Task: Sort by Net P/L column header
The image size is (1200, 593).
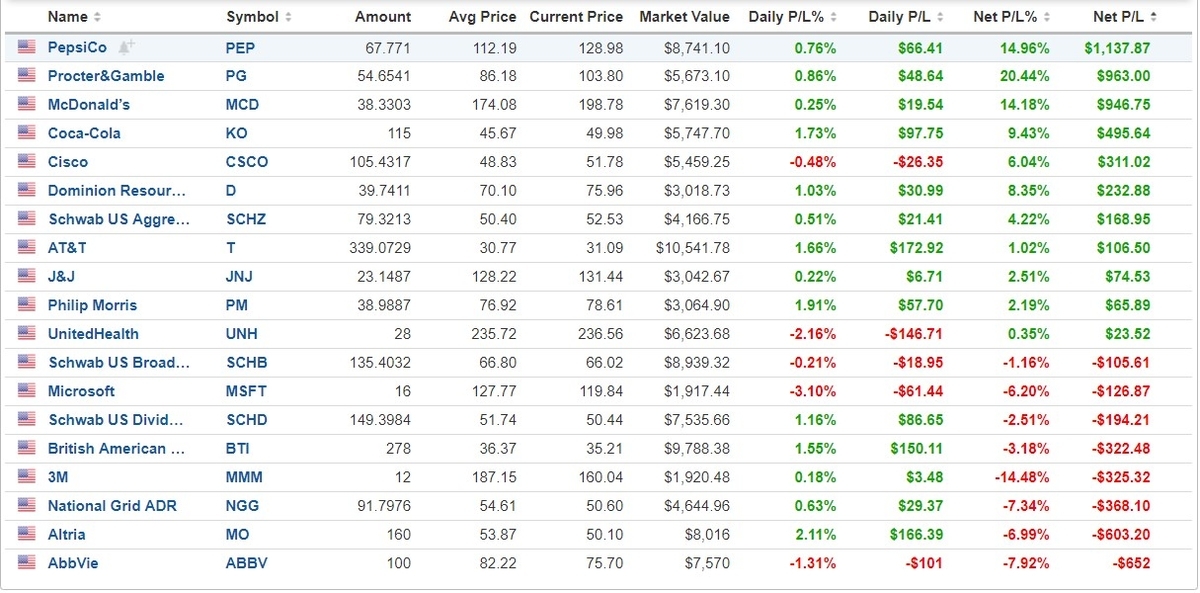Action: pyautogui.click(x=1125, y=17)
